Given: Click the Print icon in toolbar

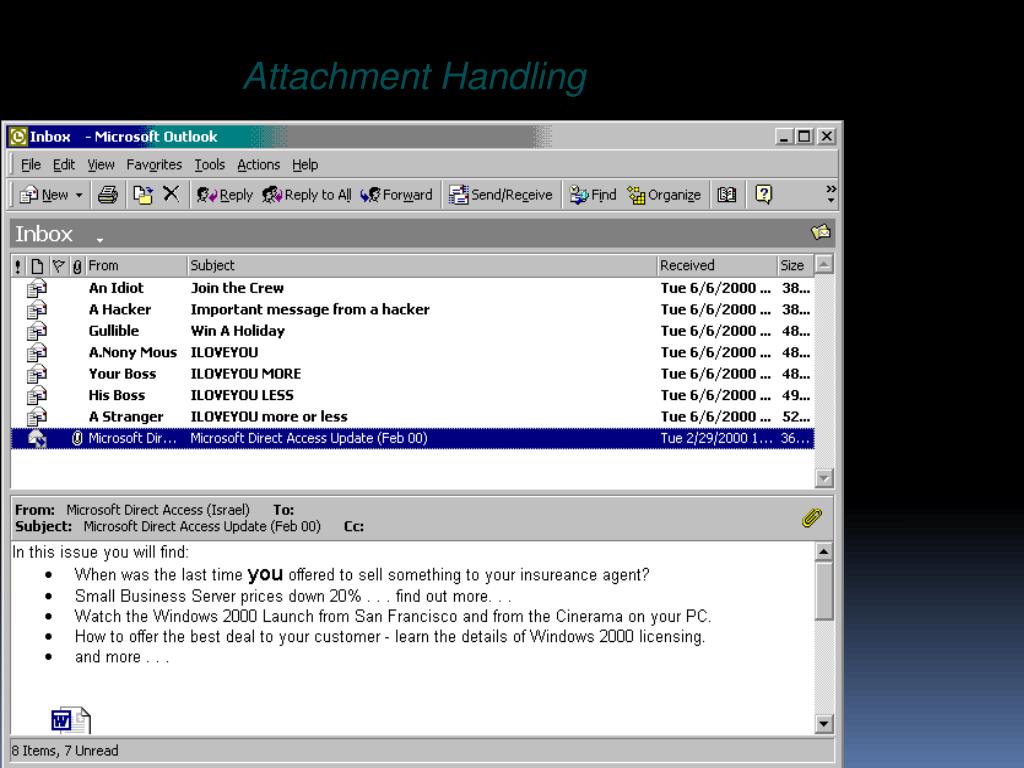Looking at the screenshot, I should point(108,195).
